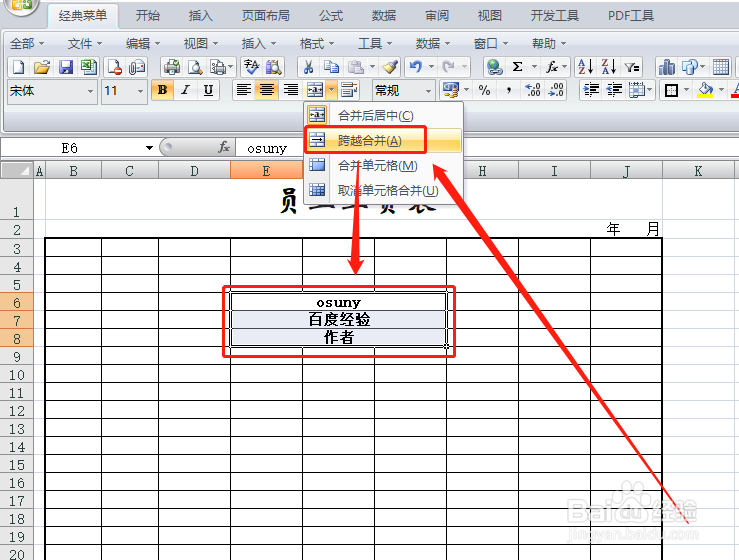Screen dimensions: 739x560
Task: Click the filter funnel icon
Action: click(632, 67)
